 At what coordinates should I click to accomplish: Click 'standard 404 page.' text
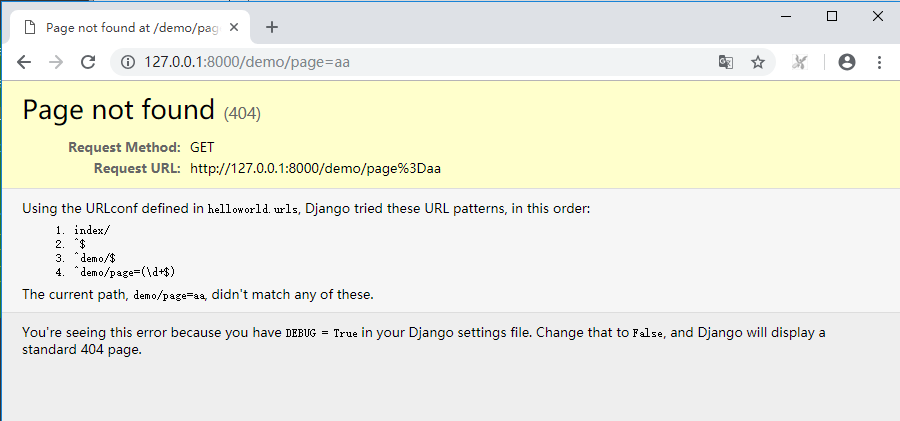(82, 349)
